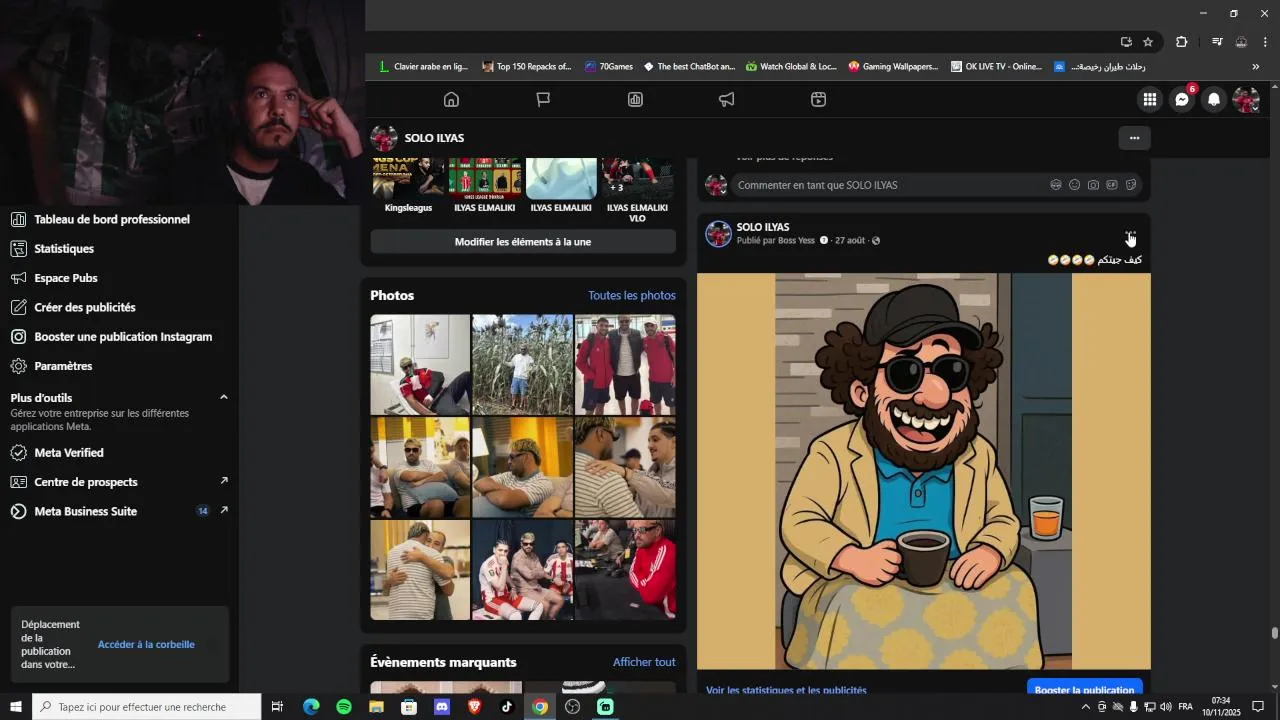Open Microsoft Edge from the taskbar
The image size is (1280, 720).
pyautogui.click(x=311, y=707)
